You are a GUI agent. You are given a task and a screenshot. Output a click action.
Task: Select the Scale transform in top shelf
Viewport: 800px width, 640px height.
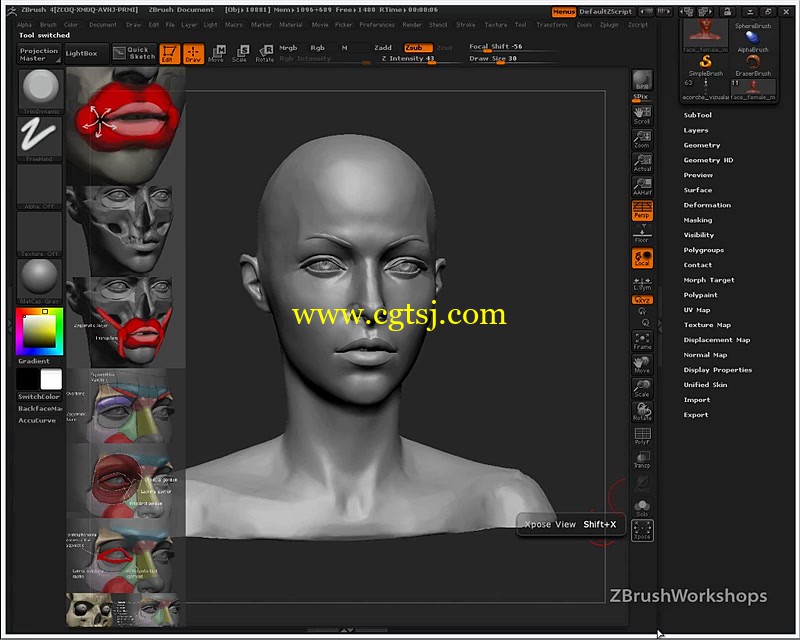coord(240,54)
